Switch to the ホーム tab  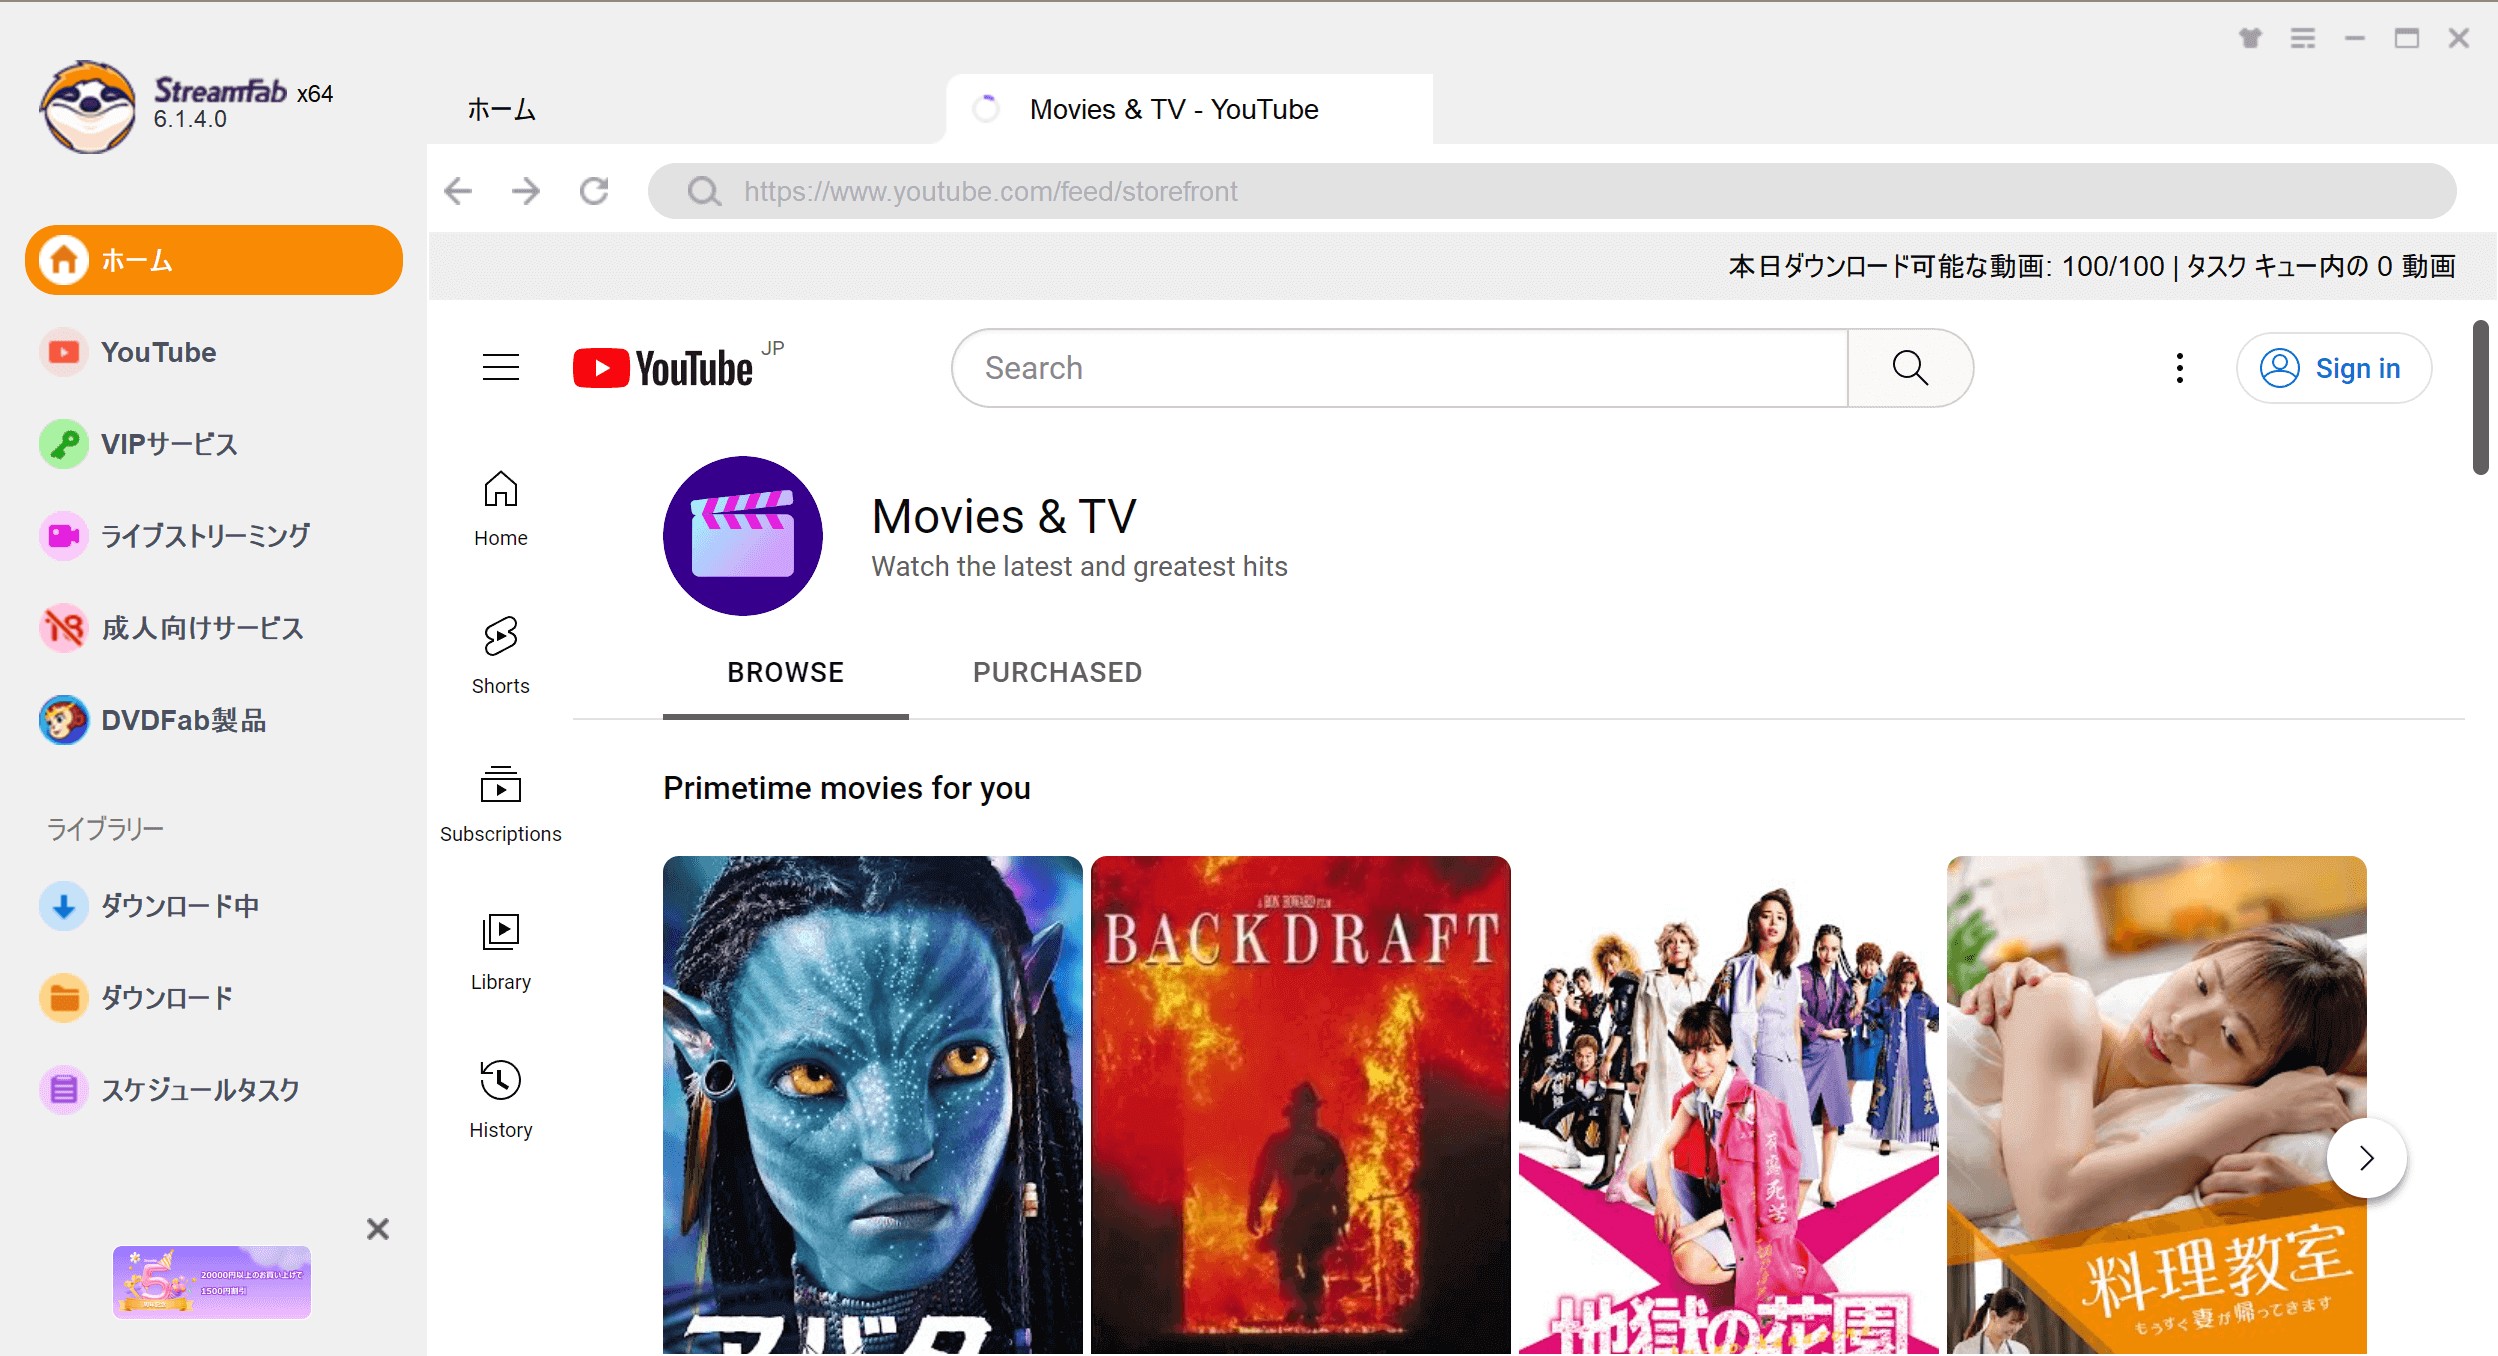[501, 109]
